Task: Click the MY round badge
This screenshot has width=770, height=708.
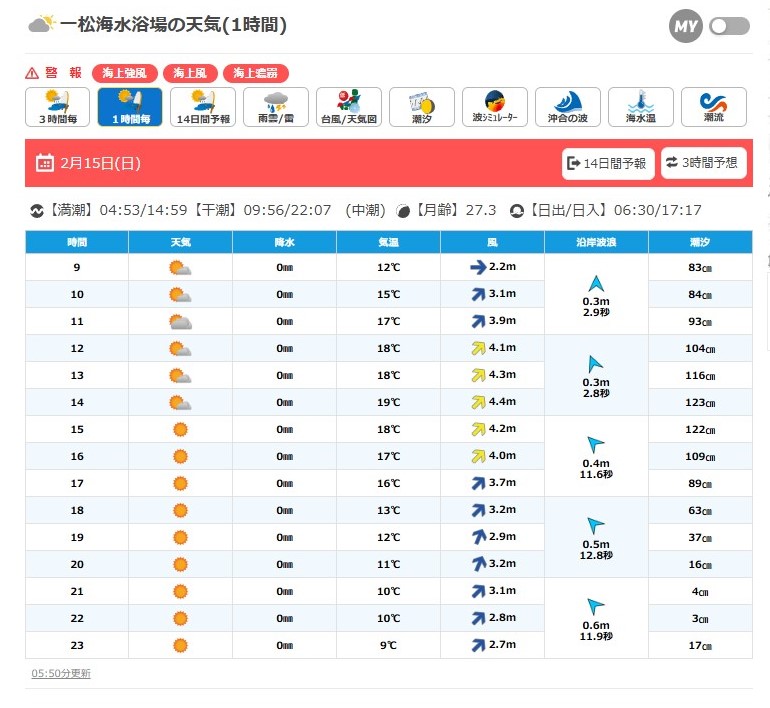Action: (x=686, y=27)
